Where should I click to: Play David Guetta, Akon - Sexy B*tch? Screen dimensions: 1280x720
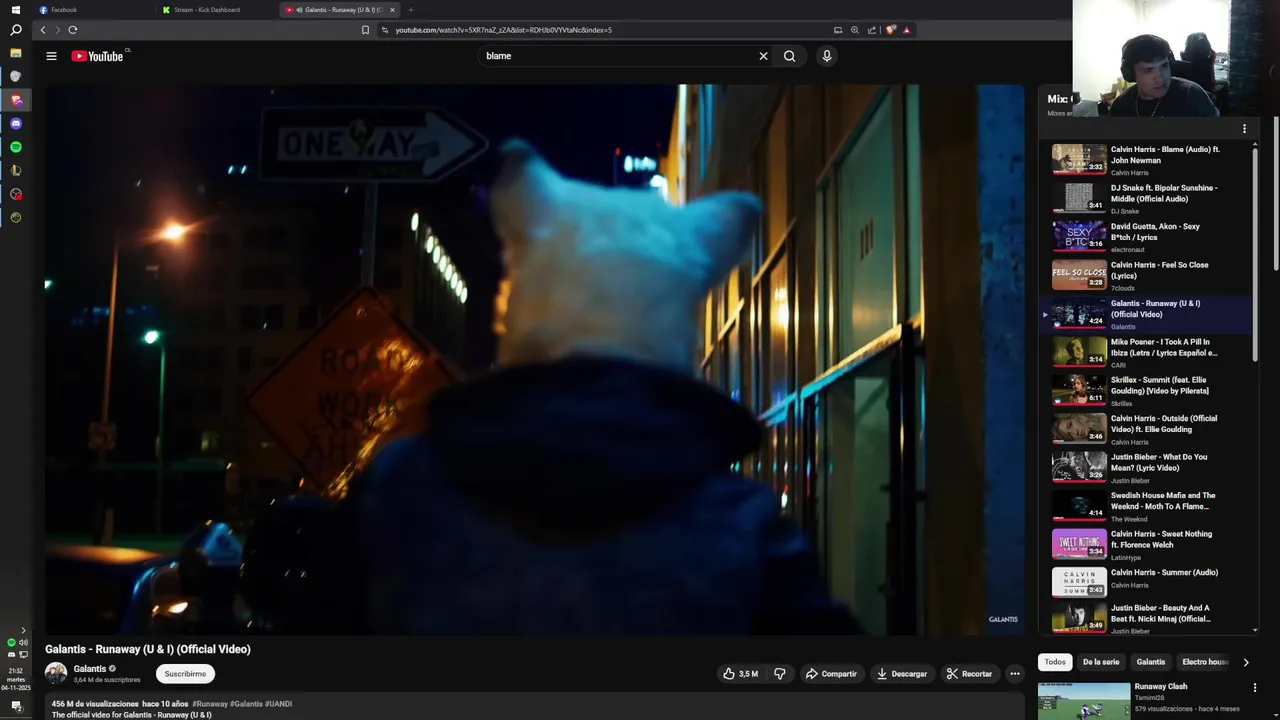[x=1146, y=237]
